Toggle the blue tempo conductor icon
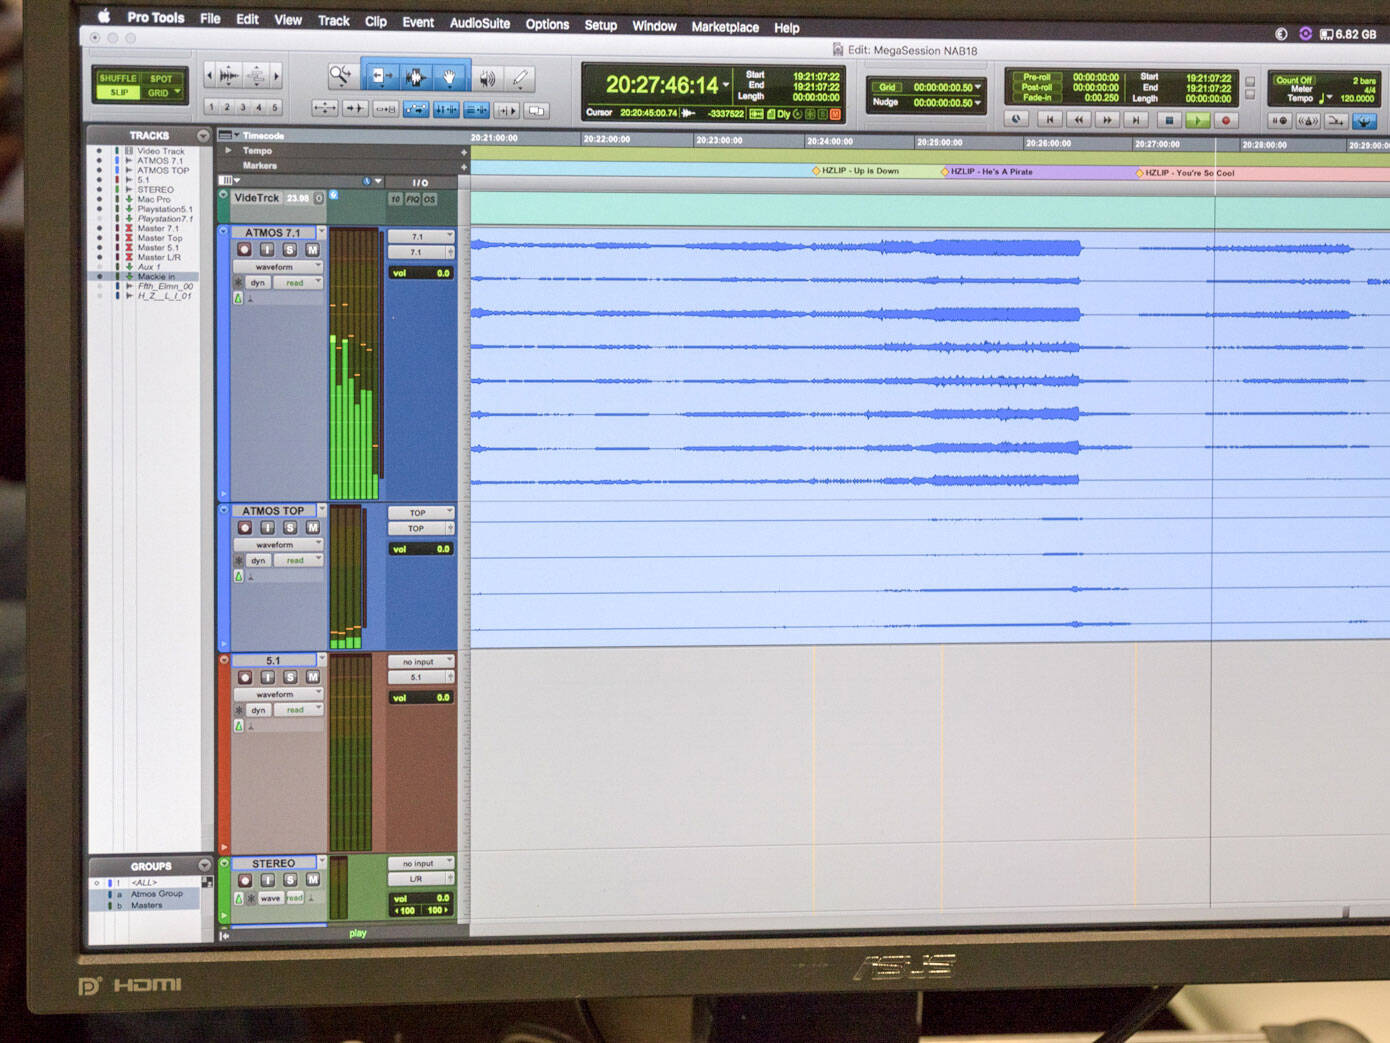The image size is (1390, 1043). [1365, 122]
